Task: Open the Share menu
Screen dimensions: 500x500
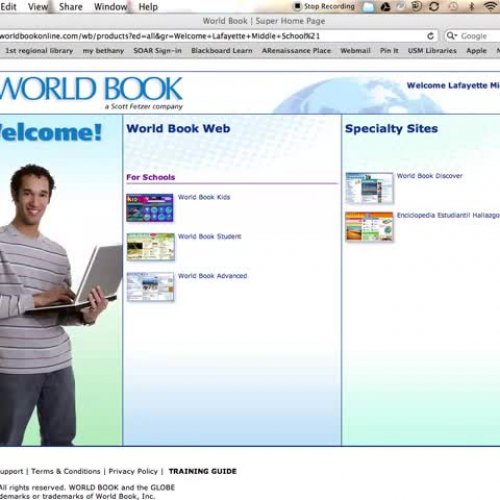Action: pos(71,7)
